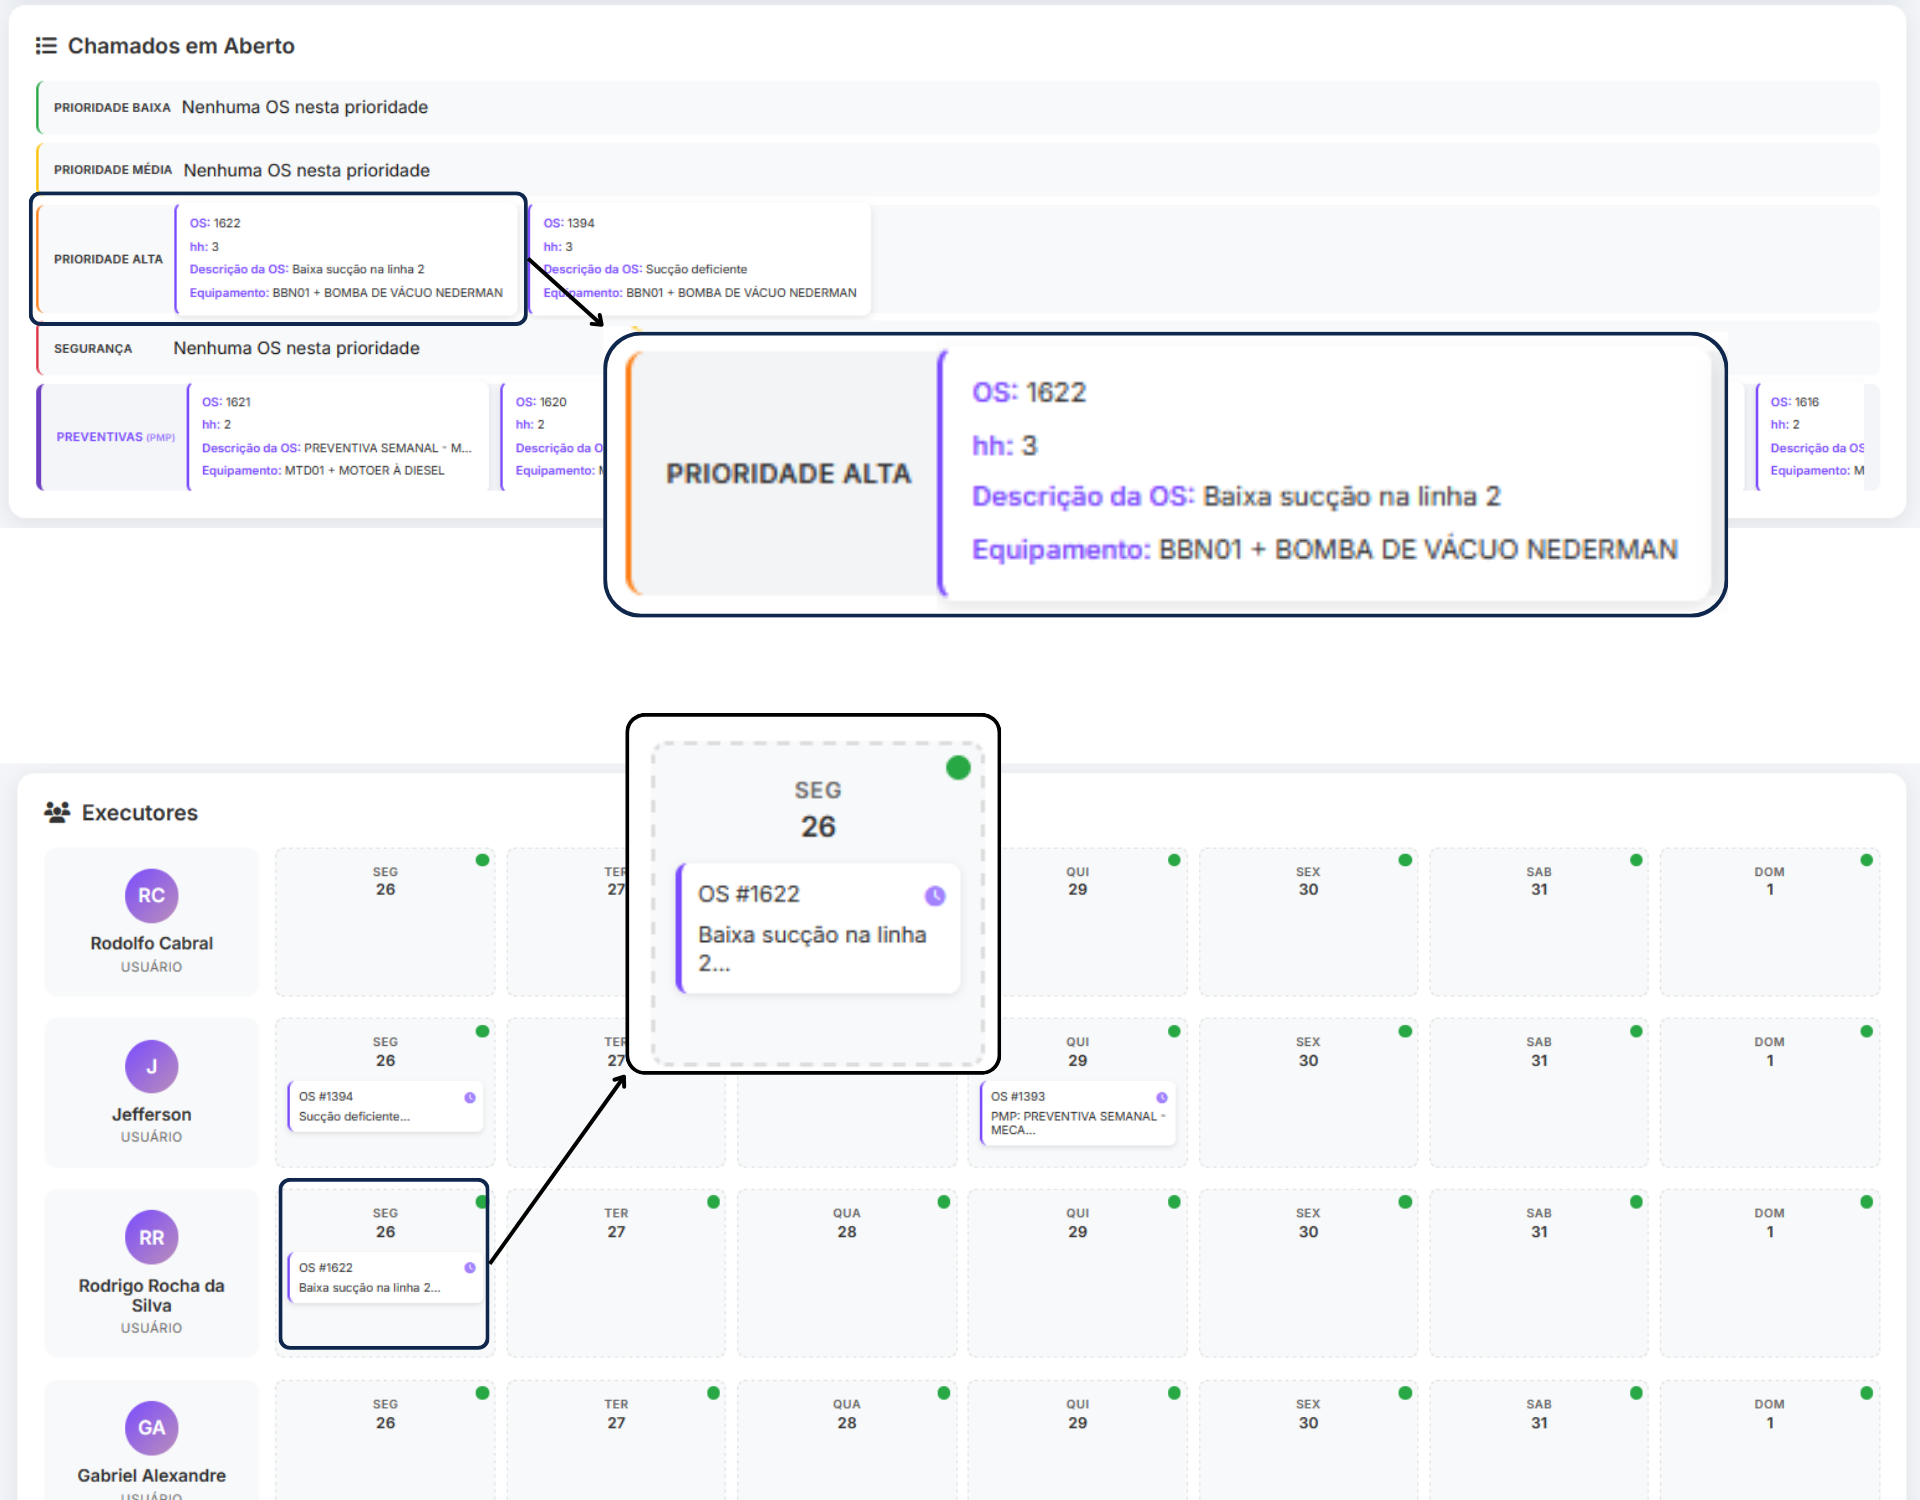Image resolution: width=1920 pixels, height=1500 pixels.
Task: Select Rodrigo's TER 27 day cell
Action: (x=616, y=1272)
